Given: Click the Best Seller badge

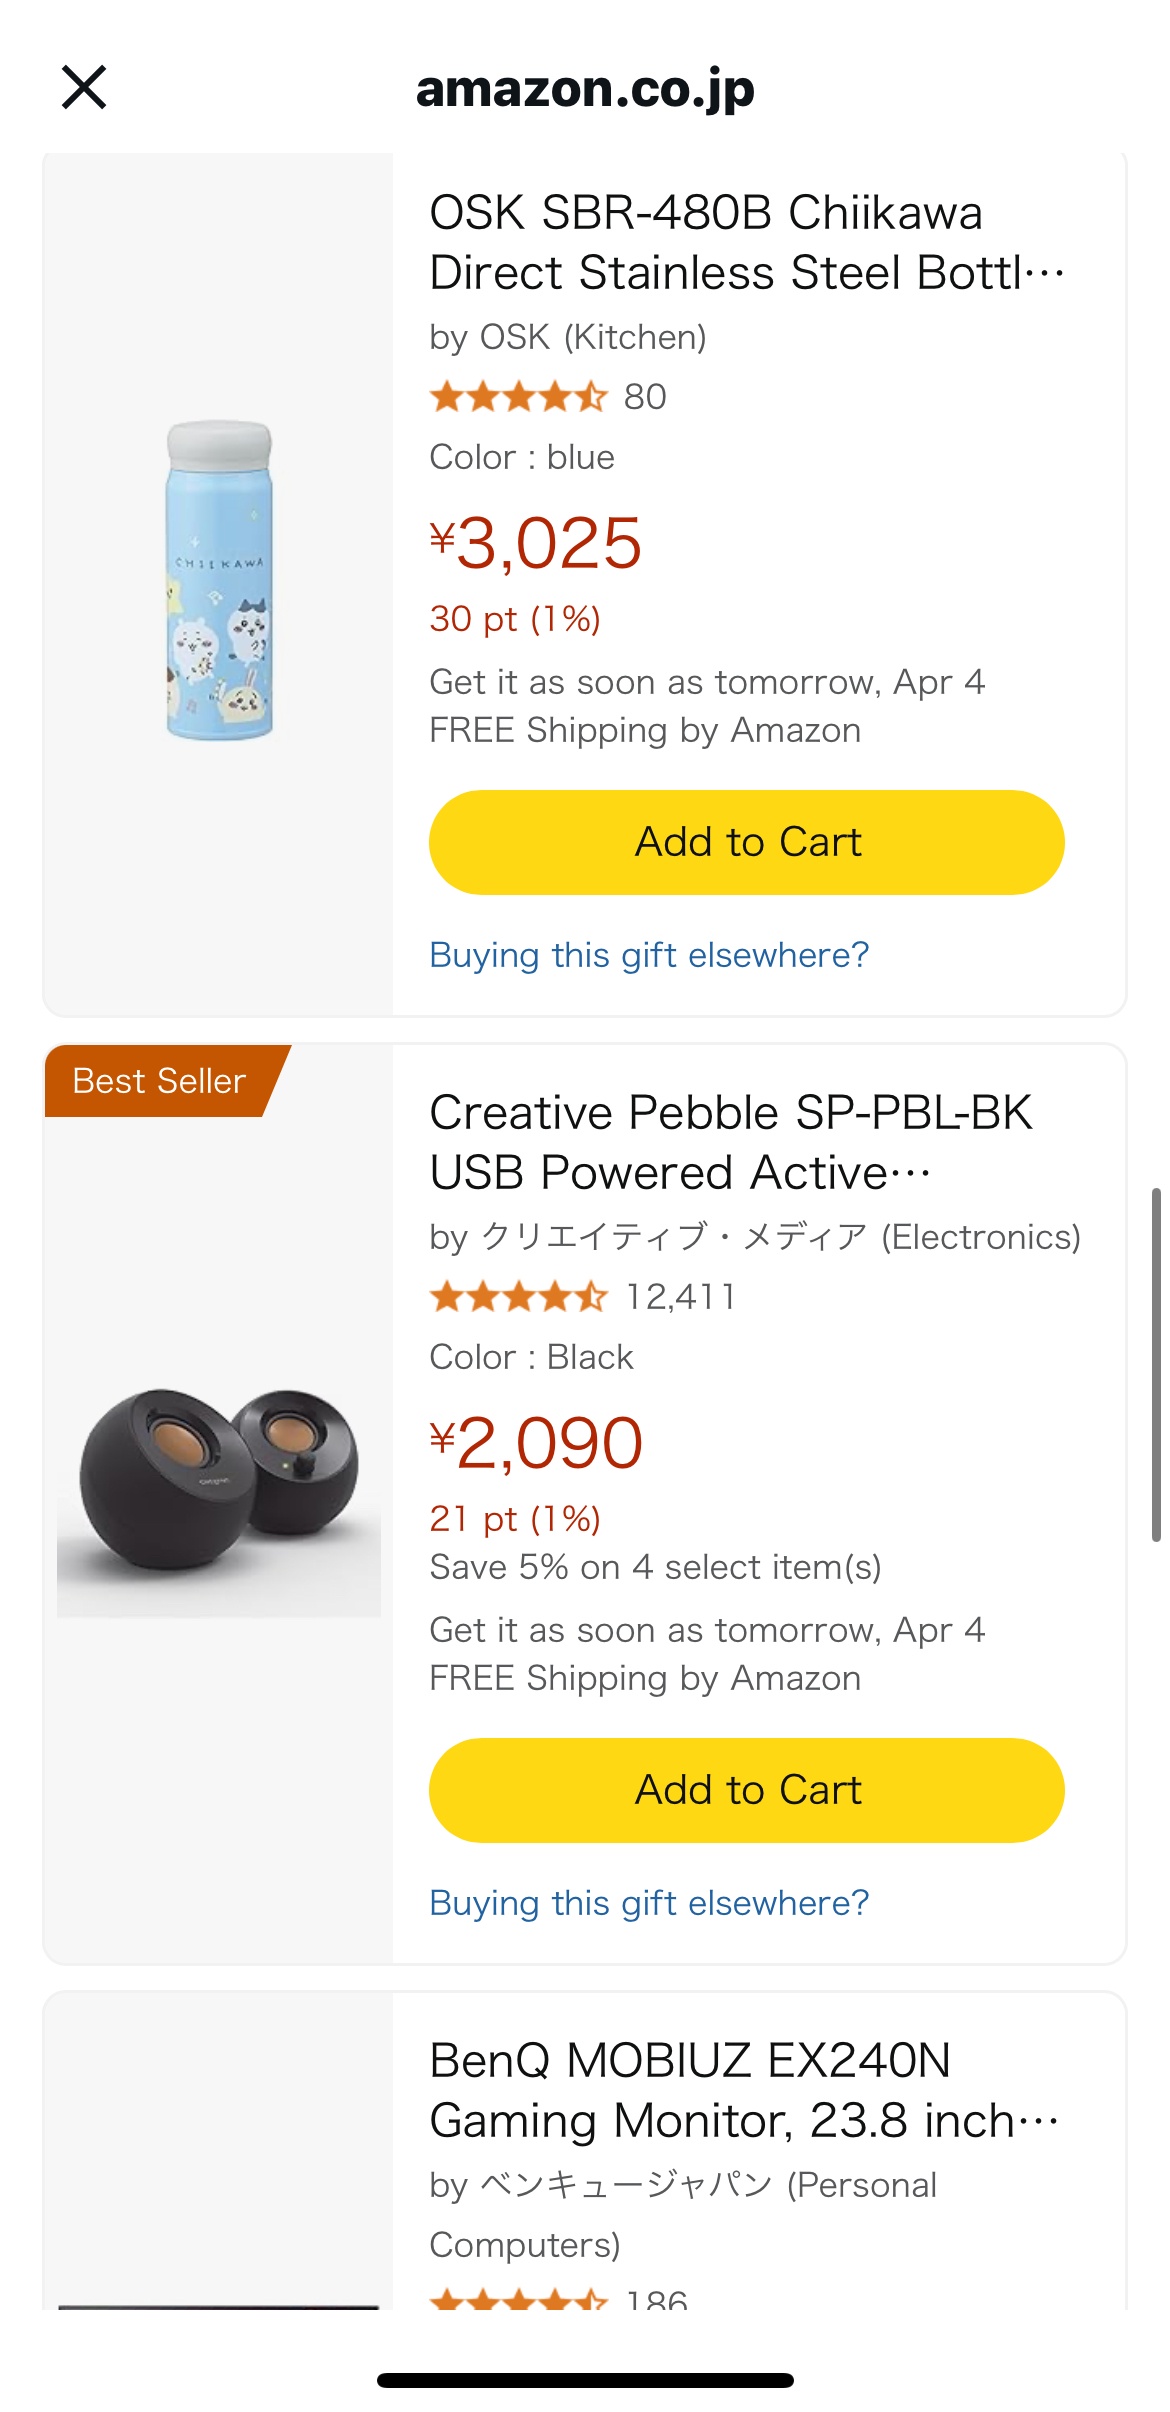Looking at the screenshot, I should (x=159, y=1081).
